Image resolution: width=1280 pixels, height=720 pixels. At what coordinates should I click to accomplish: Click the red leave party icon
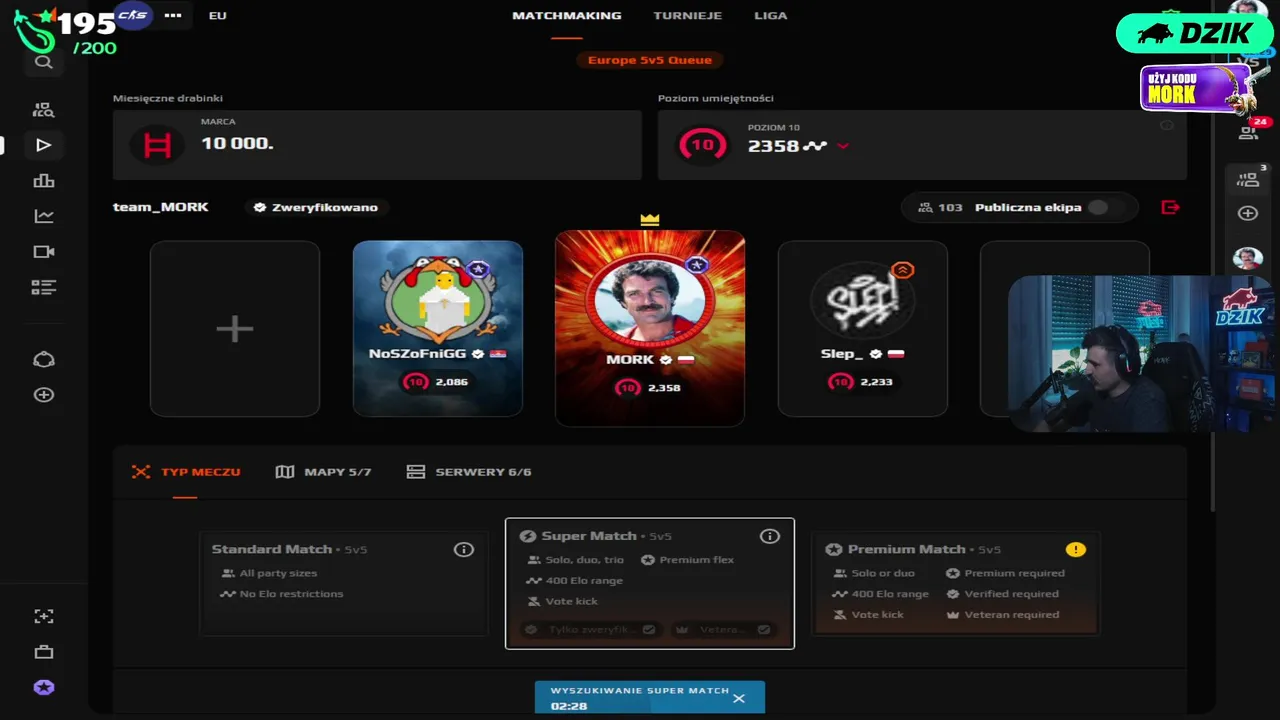(1170, 207)
